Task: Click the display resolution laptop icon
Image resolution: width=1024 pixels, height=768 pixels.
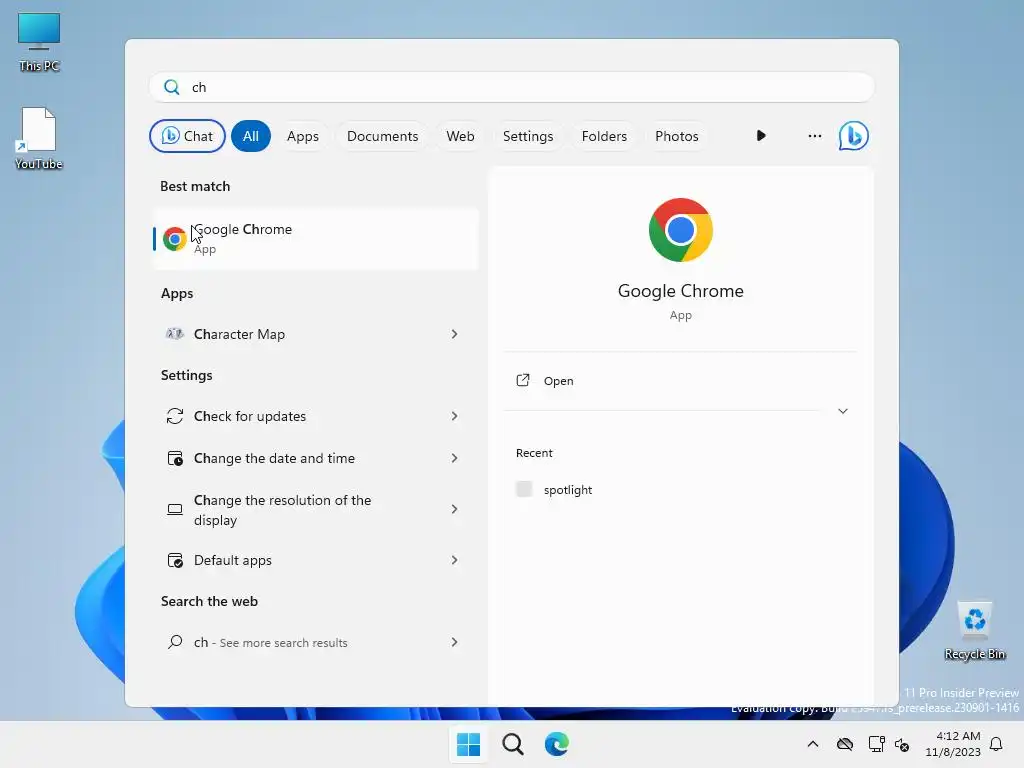Action: (175, 509)
